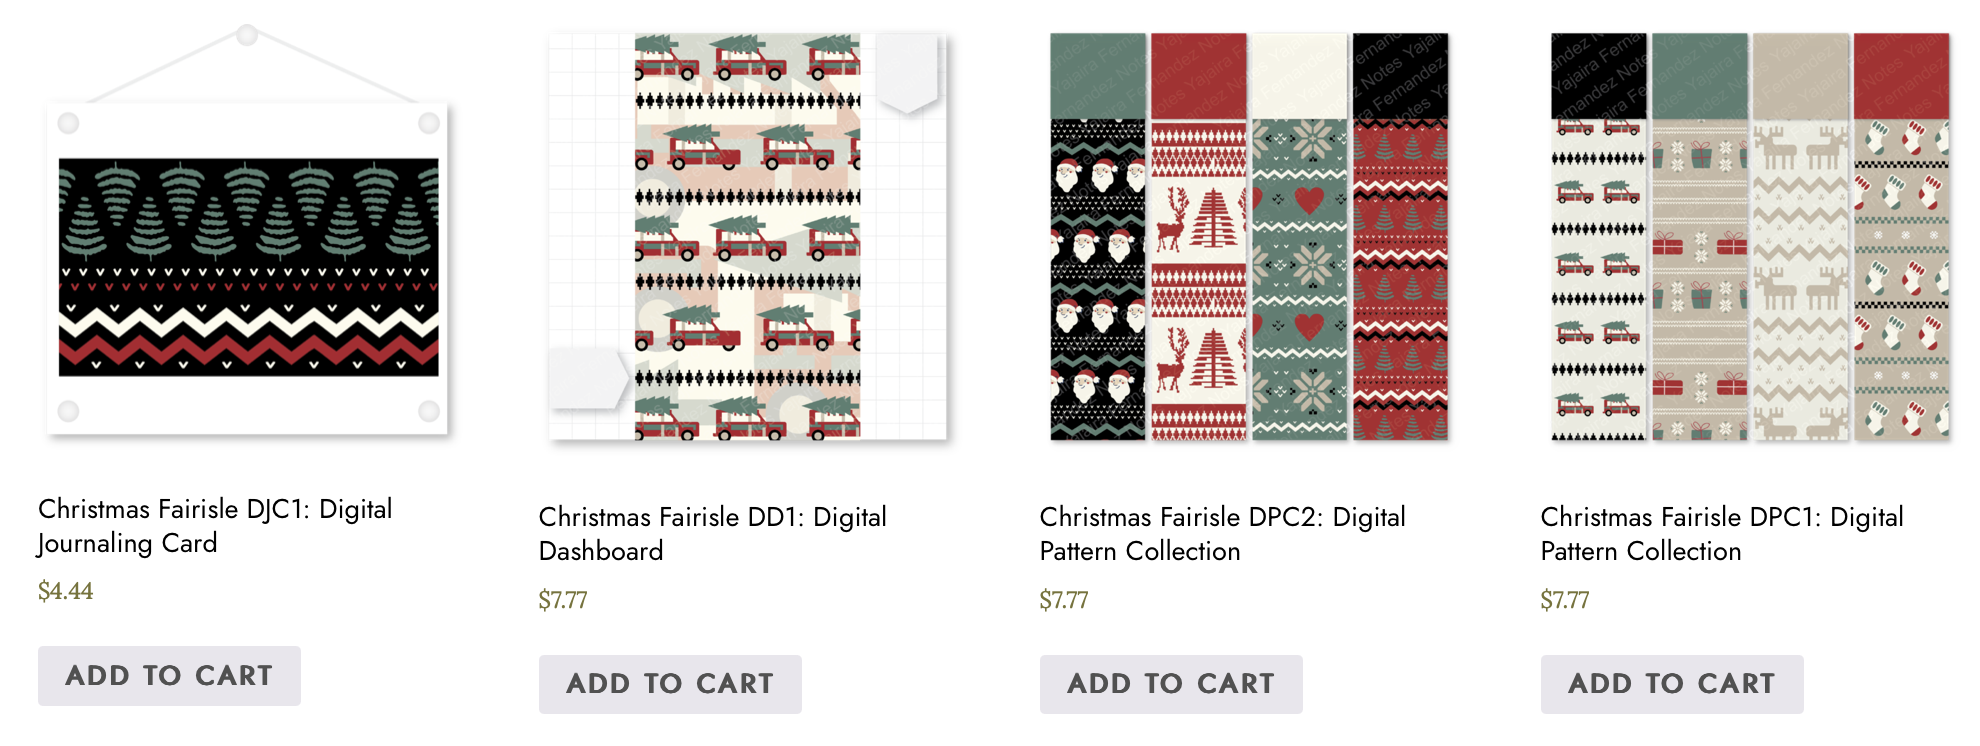This screenshot has height=746, width=1980.
Task: Open Christmas Fairisle DD1 Digital Dashboard title
Action: tap(713, 534)
